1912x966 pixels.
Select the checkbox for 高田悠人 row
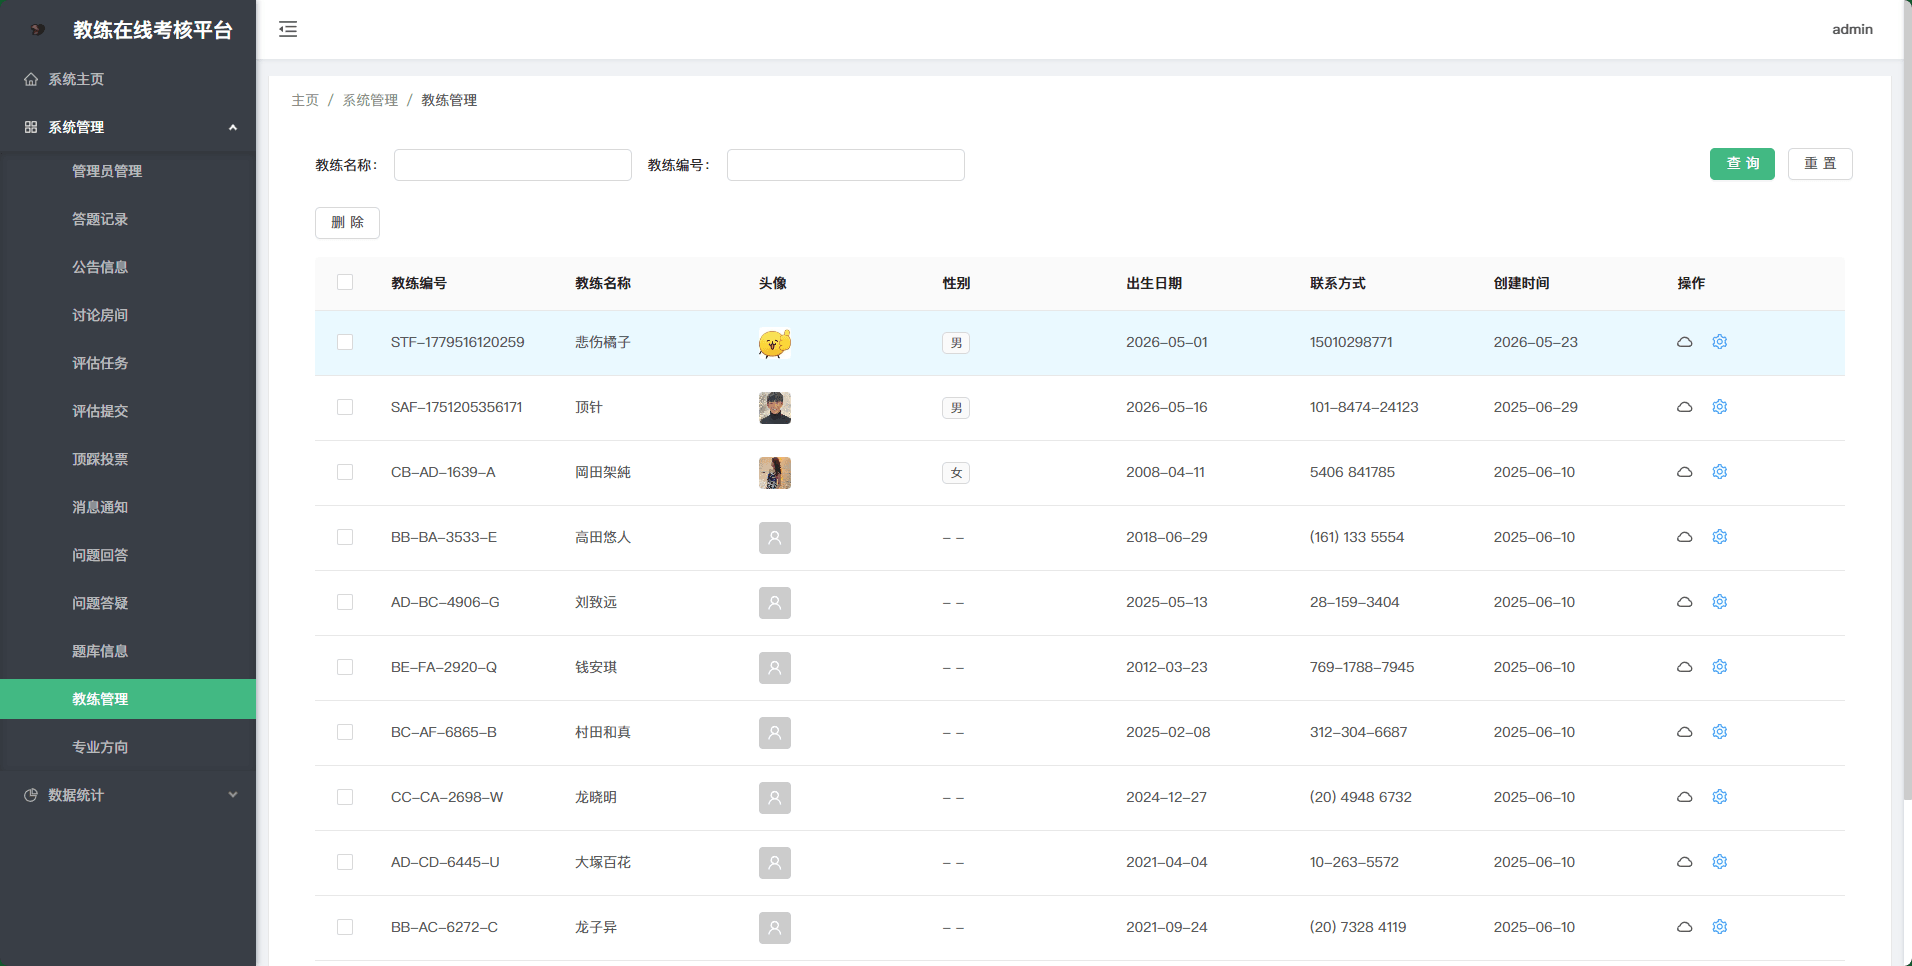[345, 537]
